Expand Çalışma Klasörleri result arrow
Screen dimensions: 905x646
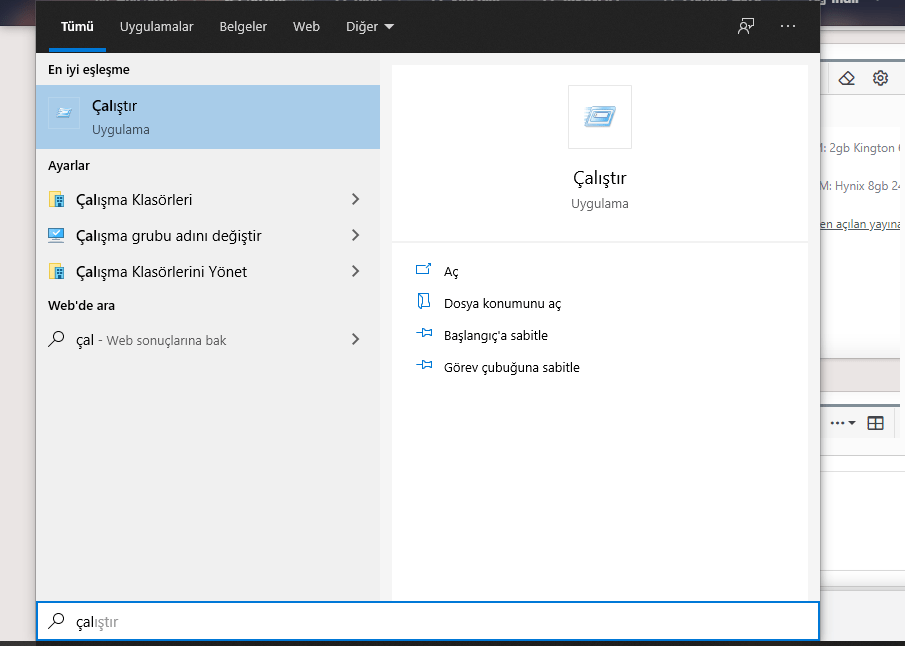click(x=356, y=199)
